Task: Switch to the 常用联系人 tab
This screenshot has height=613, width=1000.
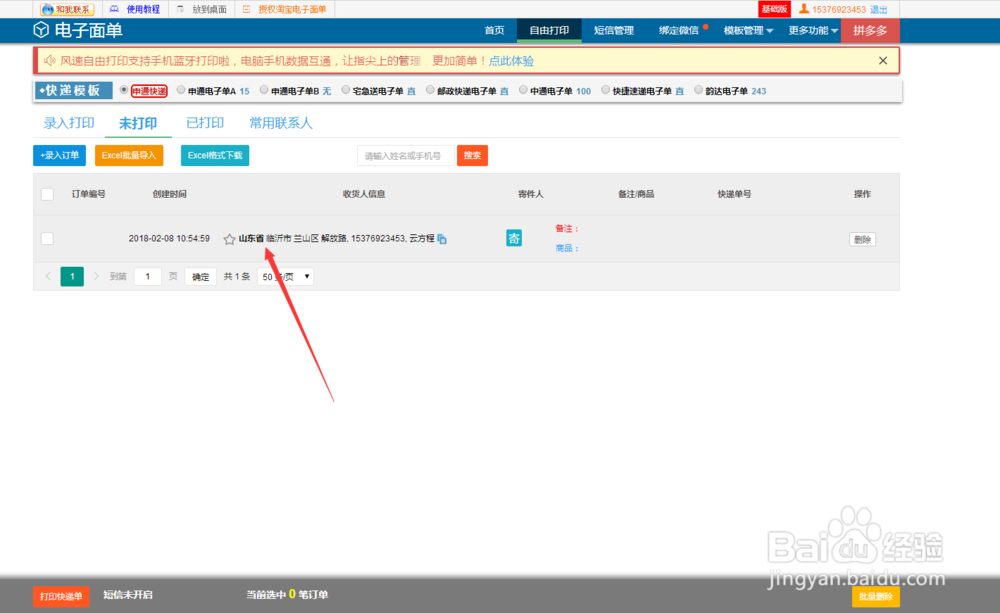Action: (x=281, y=123)
